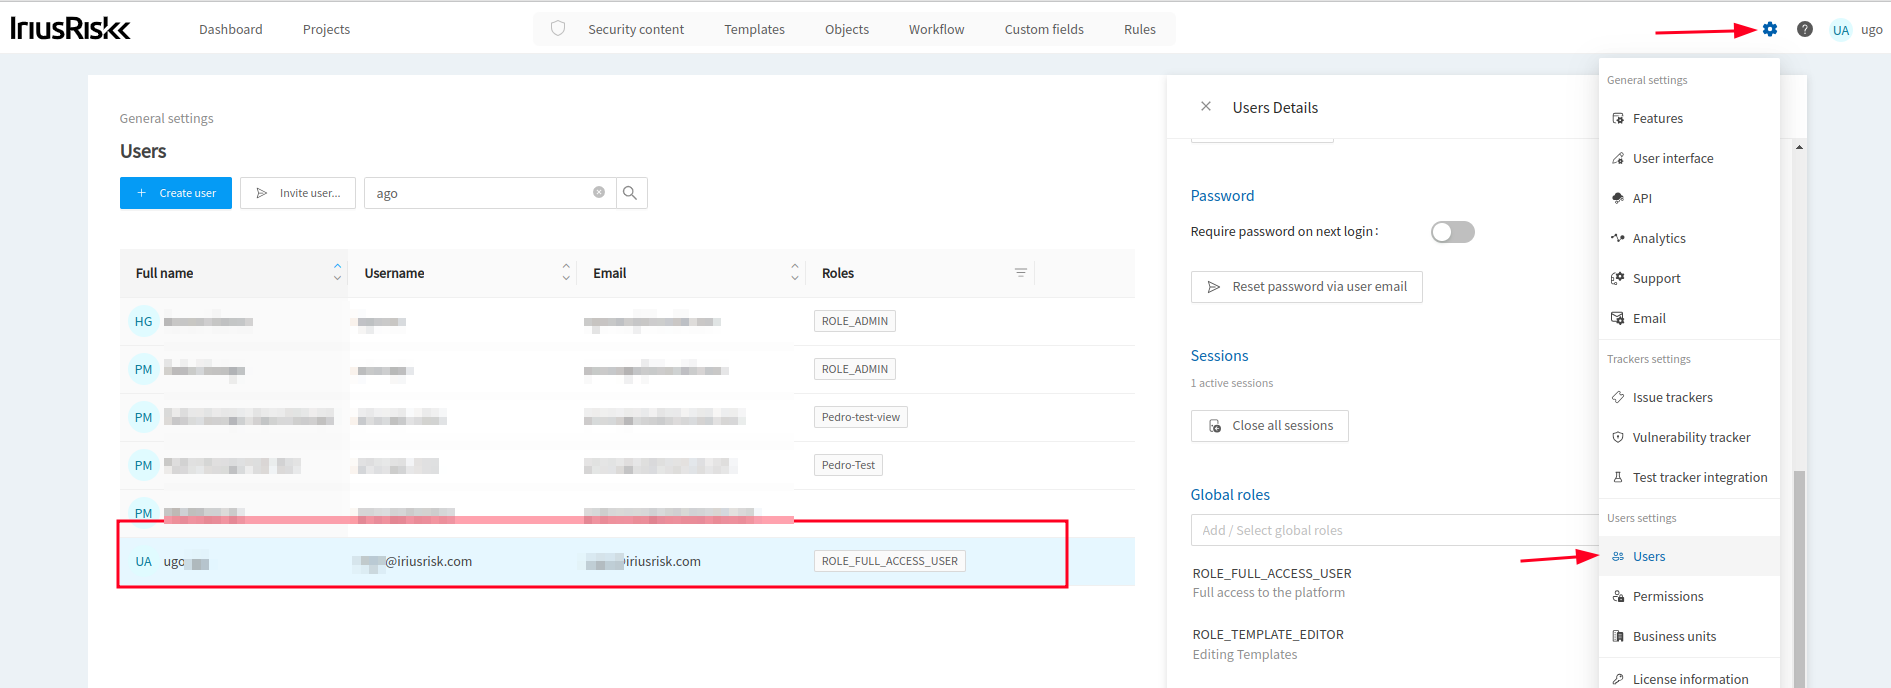Click the Analytics icon
Viewport: 1891px width, 688px height.
pos(1618,238)
